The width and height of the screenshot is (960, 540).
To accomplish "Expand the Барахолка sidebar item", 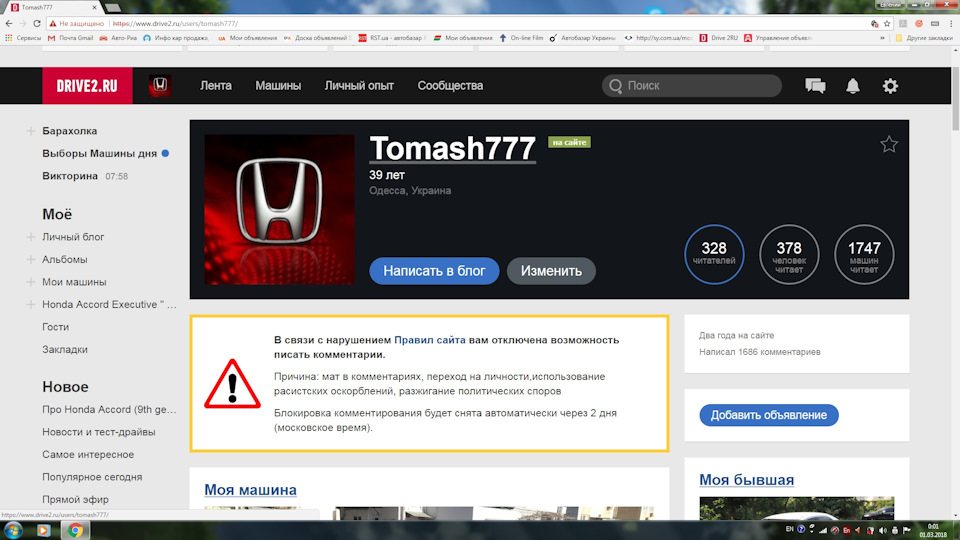I will click(31, 131).
